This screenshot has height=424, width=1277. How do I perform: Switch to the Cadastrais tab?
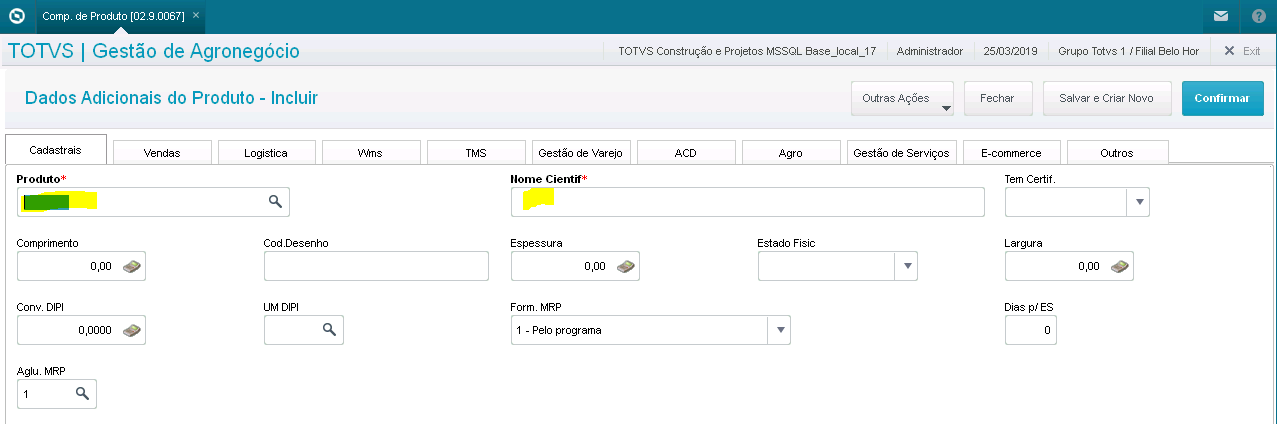pyautogui.click(x=55, y=149)
